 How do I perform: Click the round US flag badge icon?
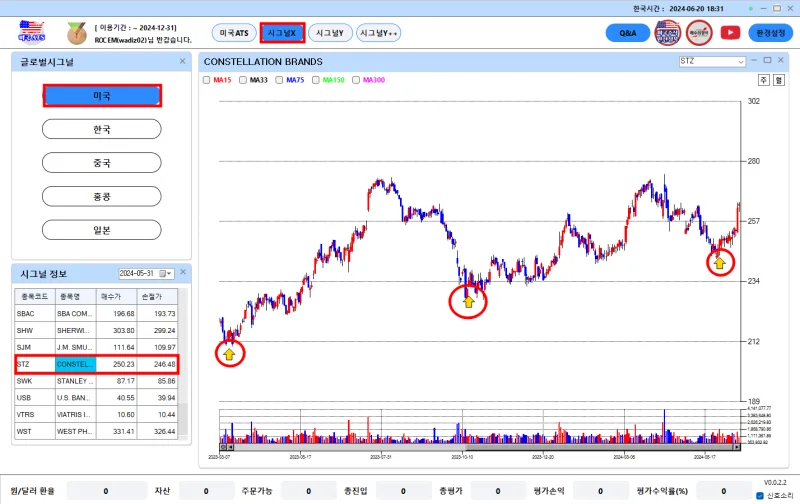[667, 33]
